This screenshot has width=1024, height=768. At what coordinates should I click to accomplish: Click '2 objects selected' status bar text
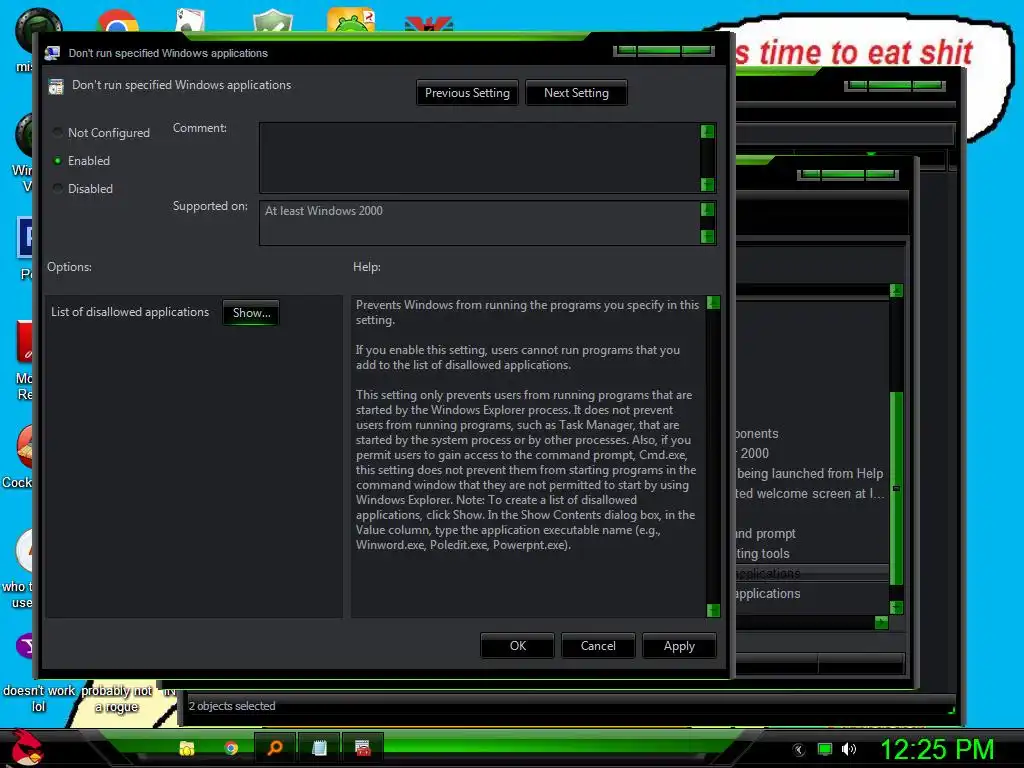[232, 706]
